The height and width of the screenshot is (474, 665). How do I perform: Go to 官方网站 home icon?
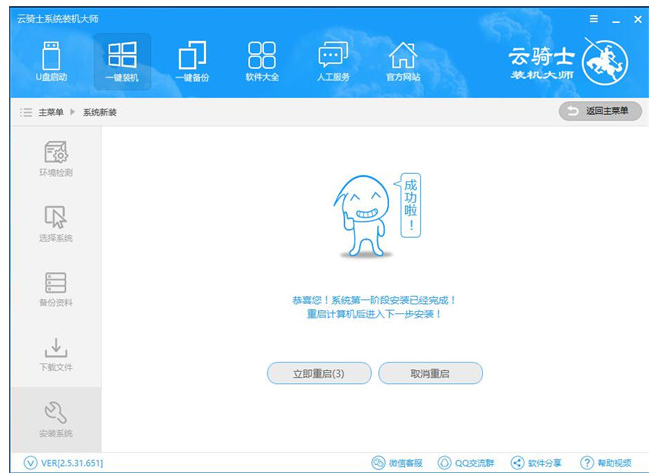(403, 62)
